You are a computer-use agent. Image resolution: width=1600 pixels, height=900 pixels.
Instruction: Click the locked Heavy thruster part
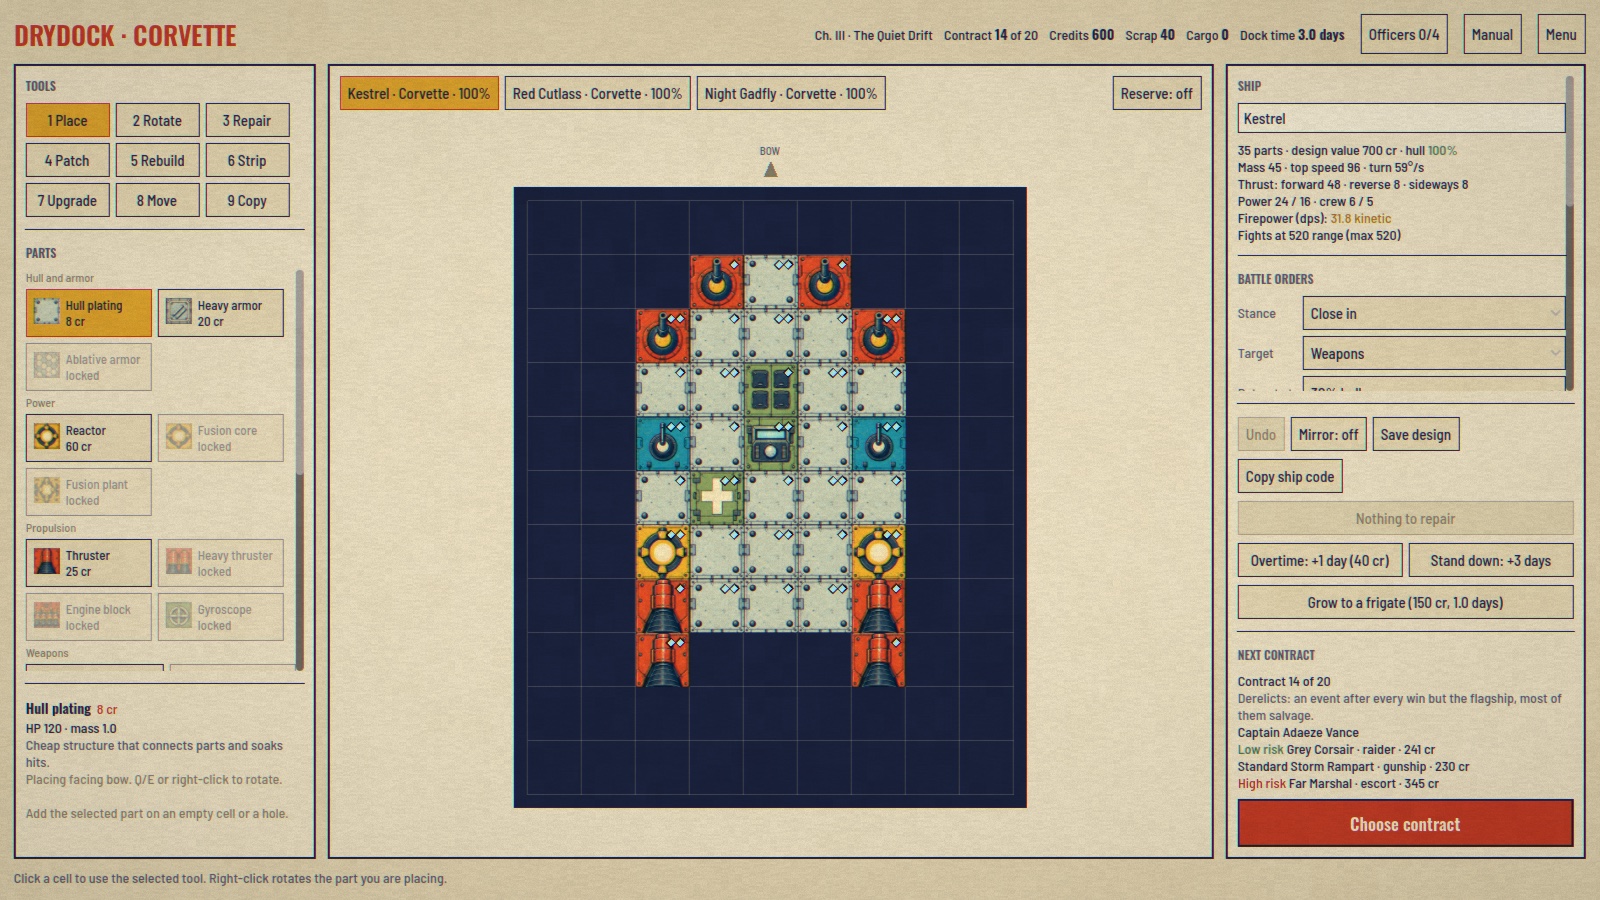tap(220, 563)
